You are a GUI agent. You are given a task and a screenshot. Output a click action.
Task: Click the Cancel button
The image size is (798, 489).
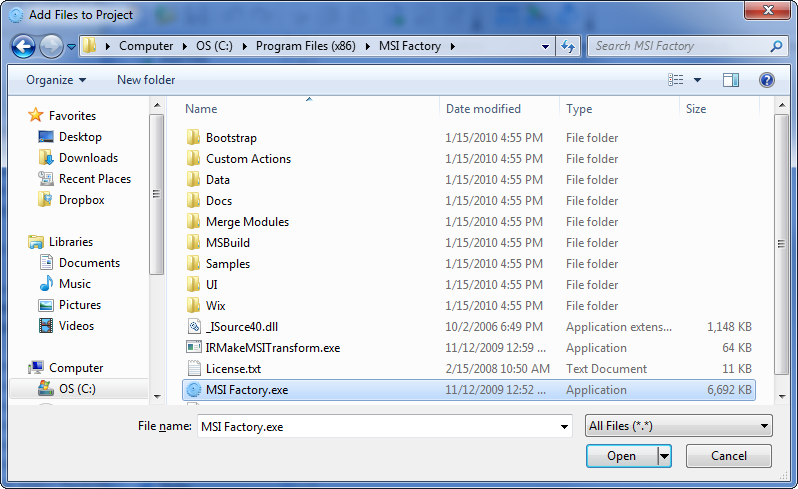[x=729, y=456]
